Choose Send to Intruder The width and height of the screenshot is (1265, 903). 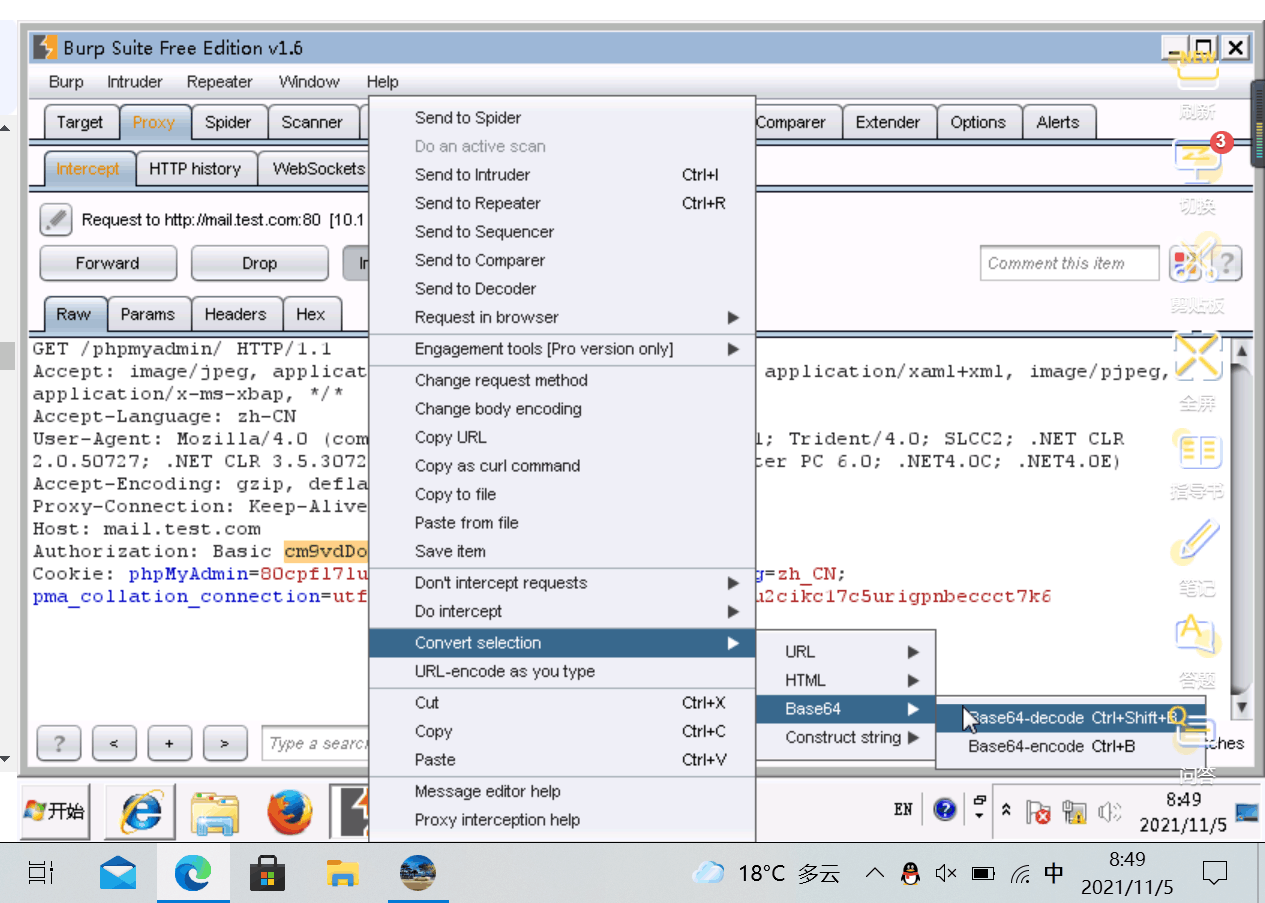tap(562, 175)
